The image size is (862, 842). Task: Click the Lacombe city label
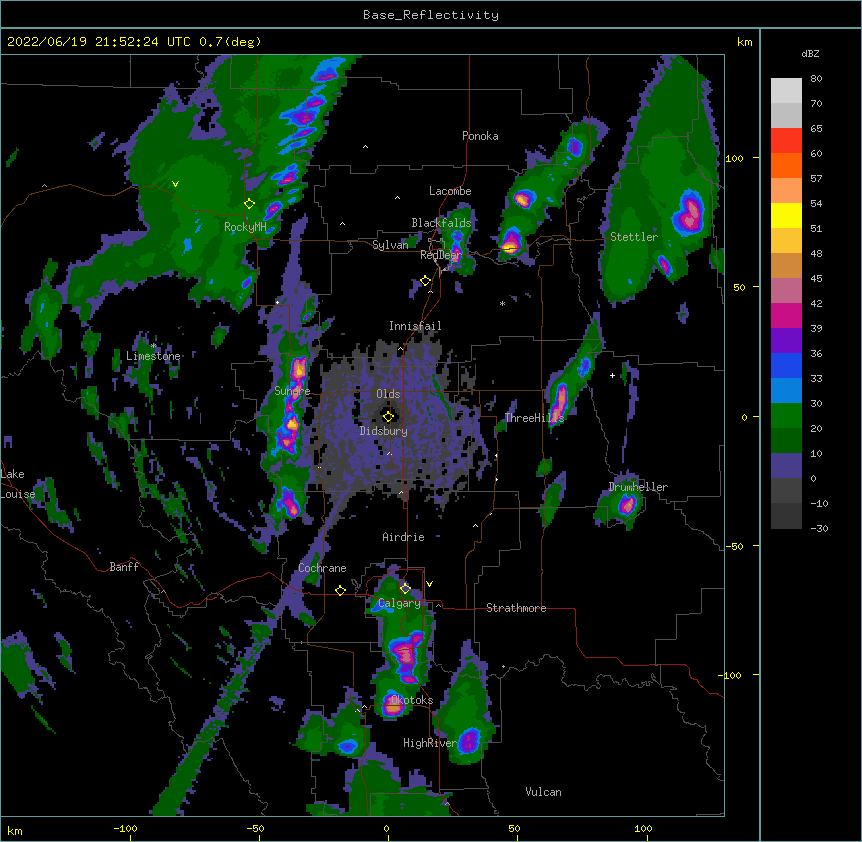click(450, 191)
